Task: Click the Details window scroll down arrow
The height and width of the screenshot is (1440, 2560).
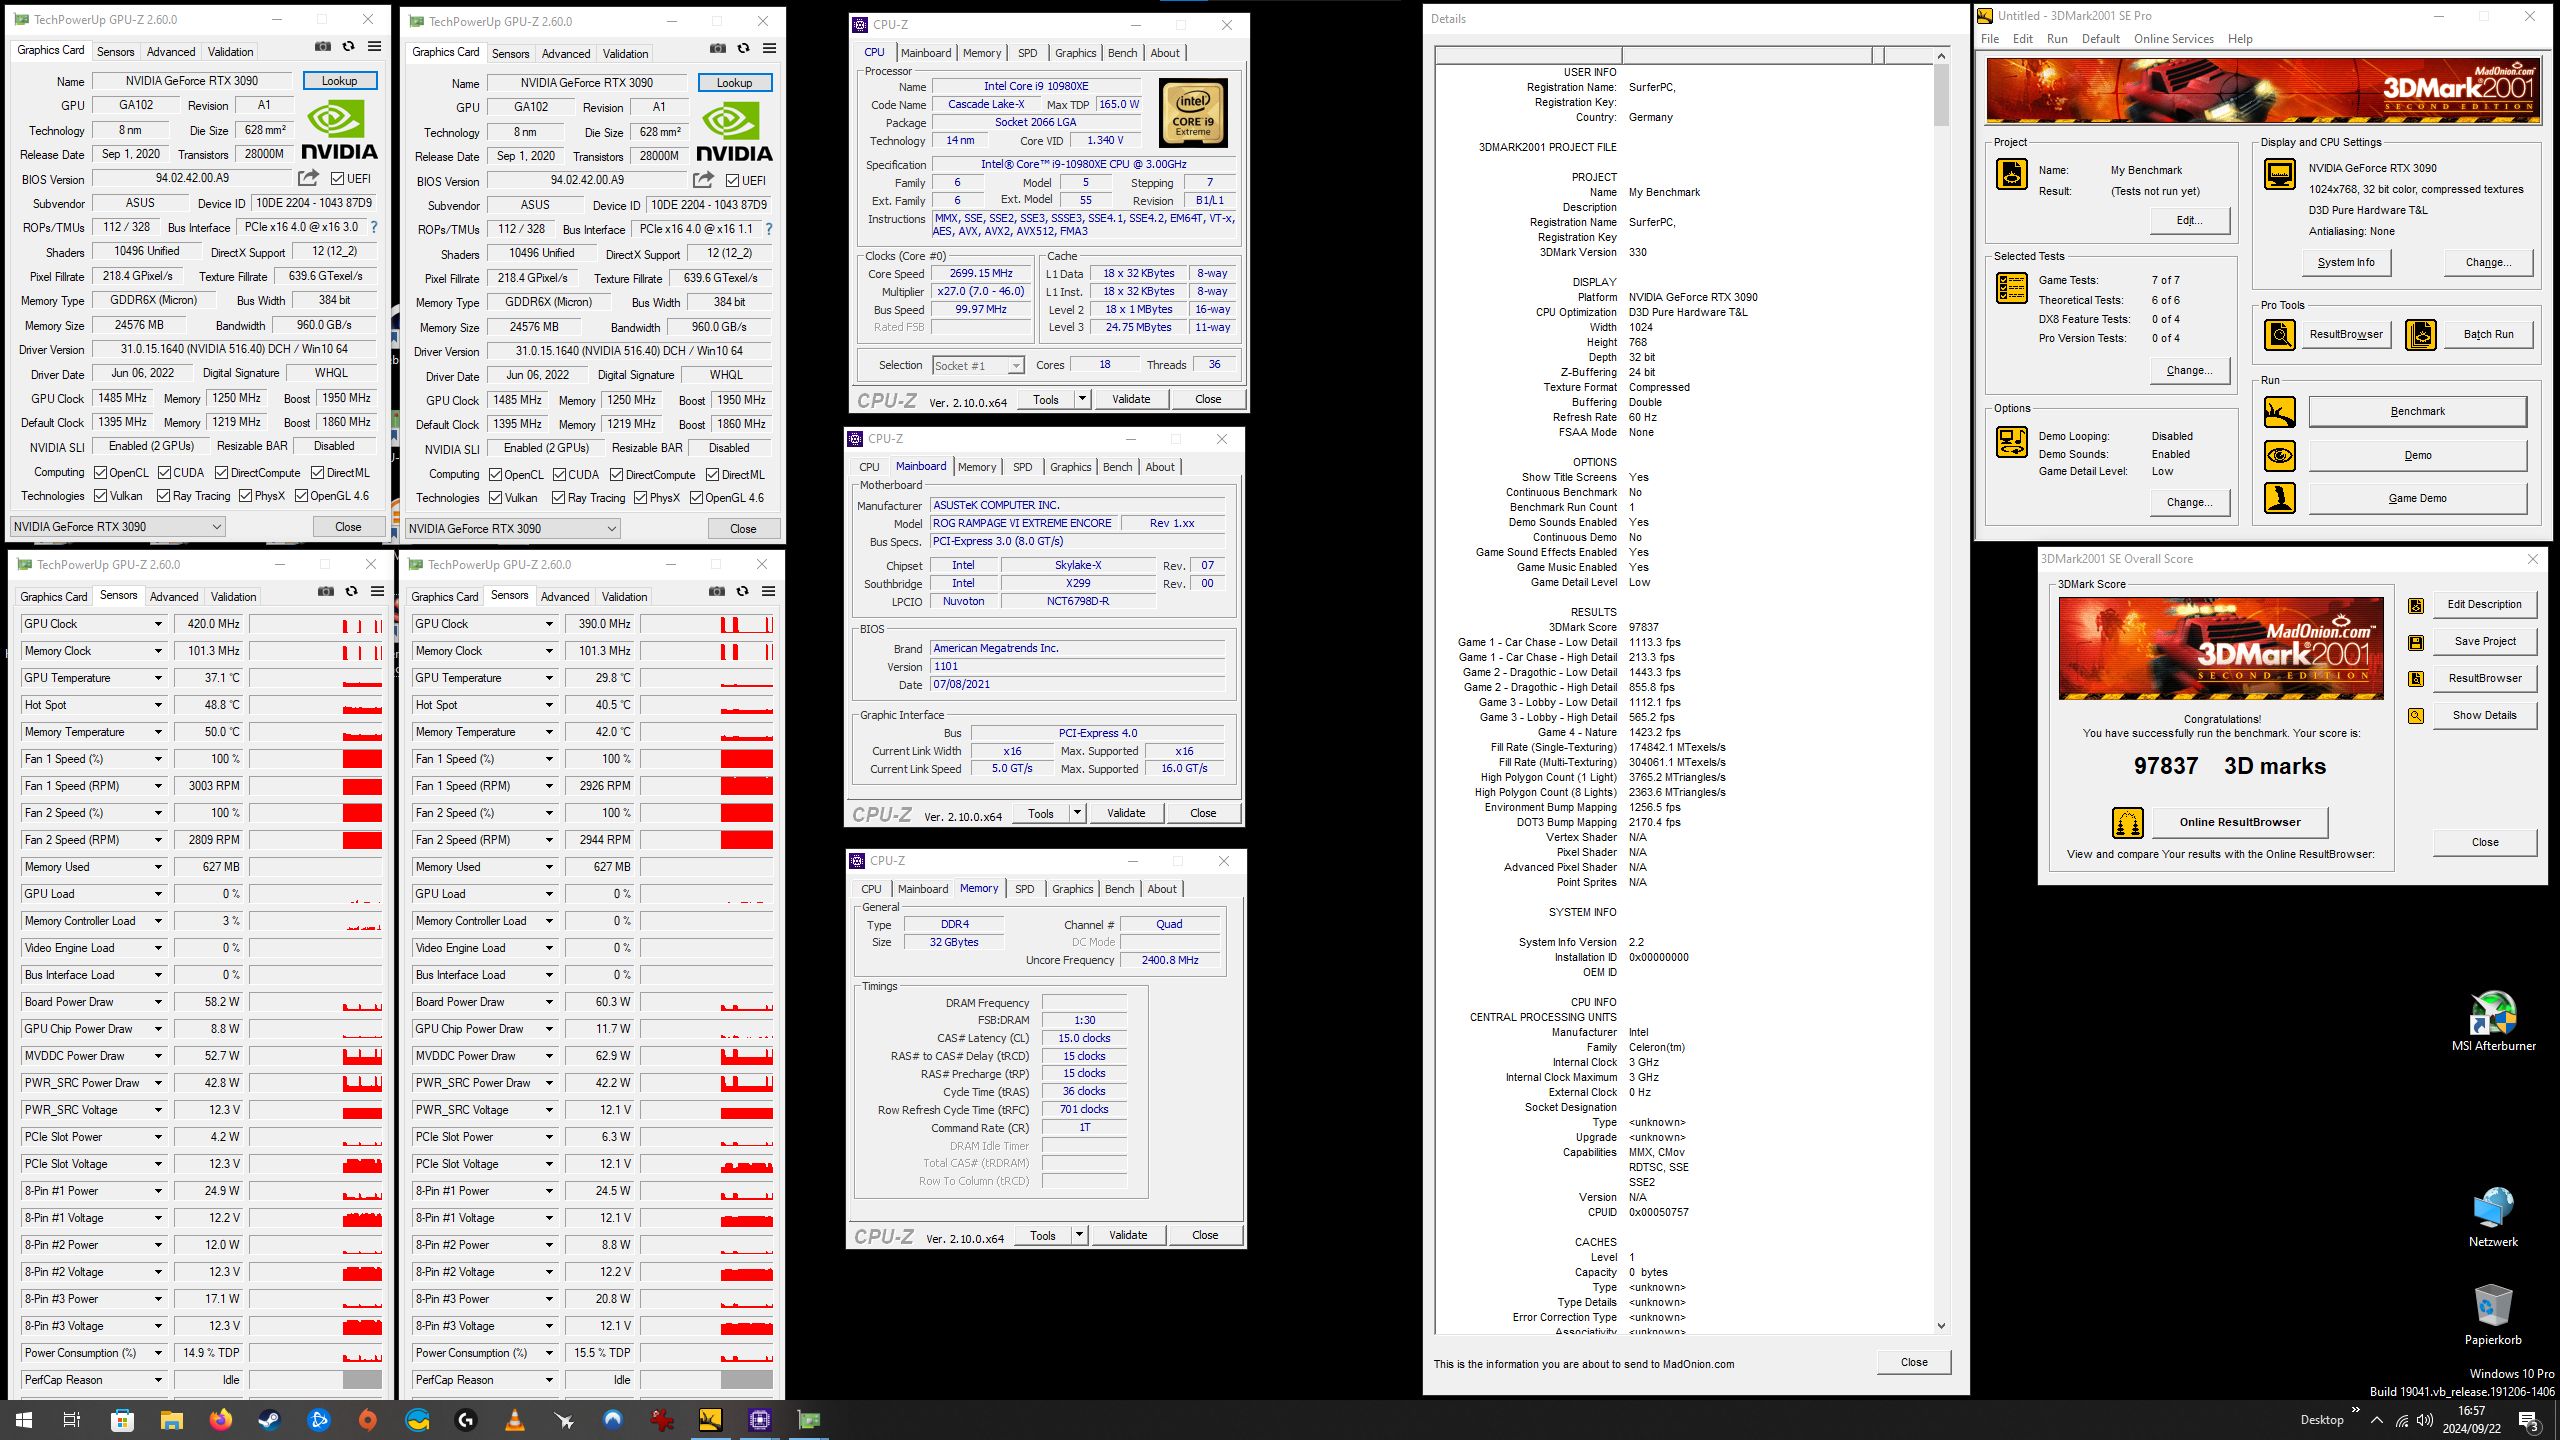Action: [1941, 1326]
